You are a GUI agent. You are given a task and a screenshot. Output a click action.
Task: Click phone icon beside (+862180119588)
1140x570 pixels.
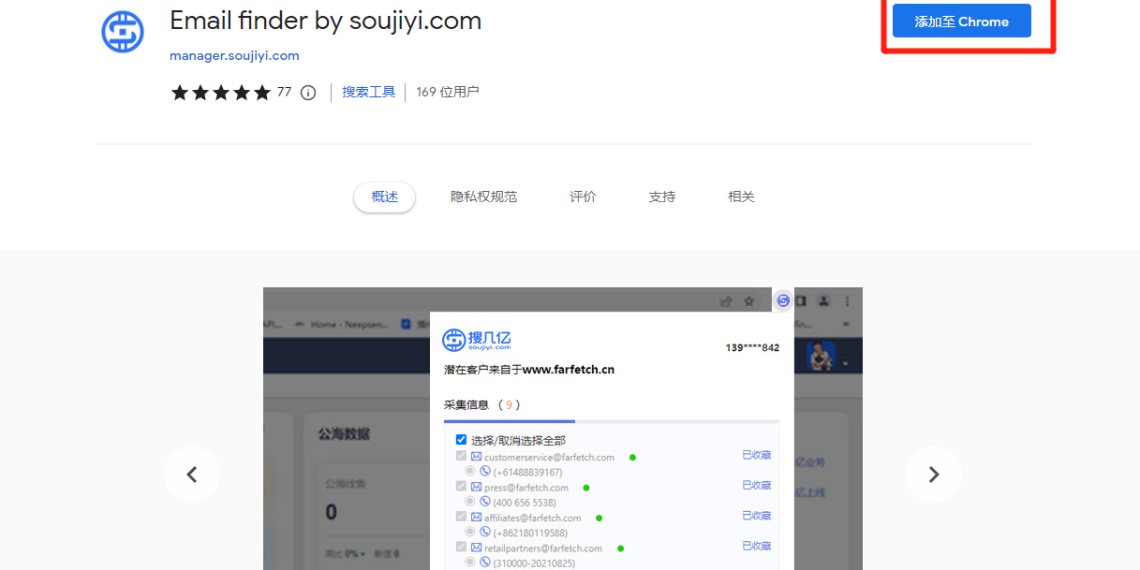tap(486, 532)
